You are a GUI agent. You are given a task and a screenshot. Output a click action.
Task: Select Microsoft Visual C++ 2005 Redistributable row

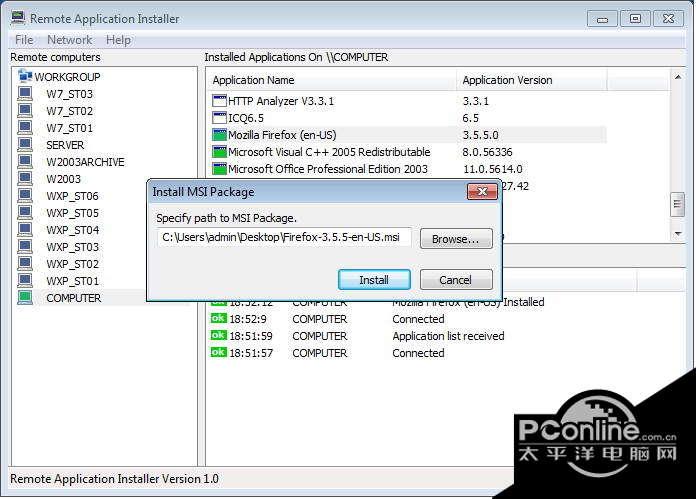pos(407,152)
